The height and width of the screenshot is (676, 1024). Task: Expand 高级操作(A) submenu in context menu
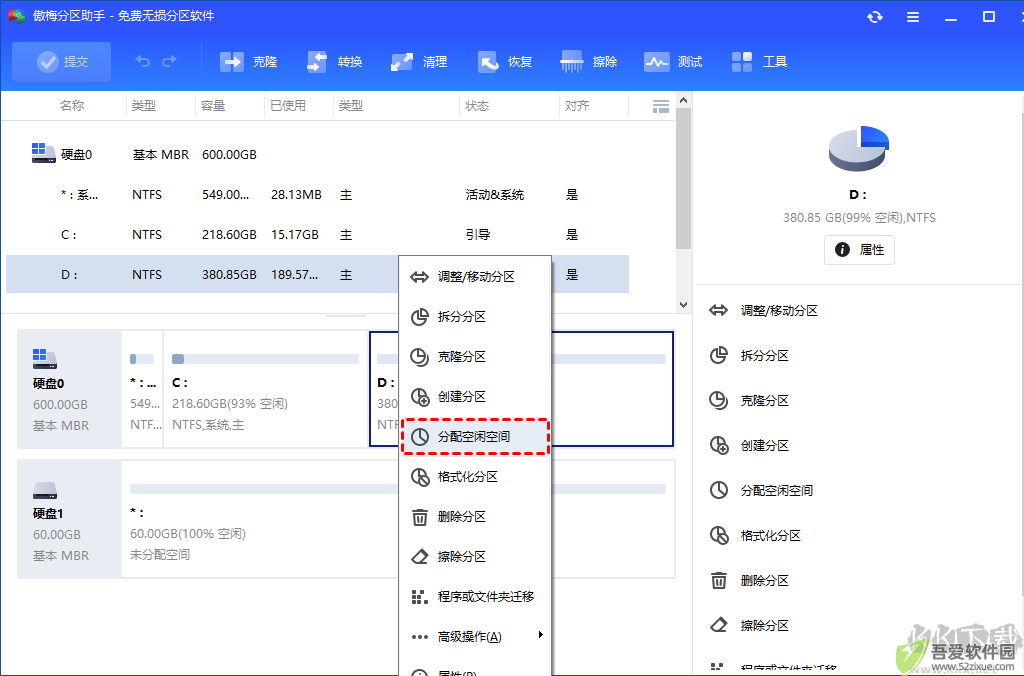coord(475,636)
